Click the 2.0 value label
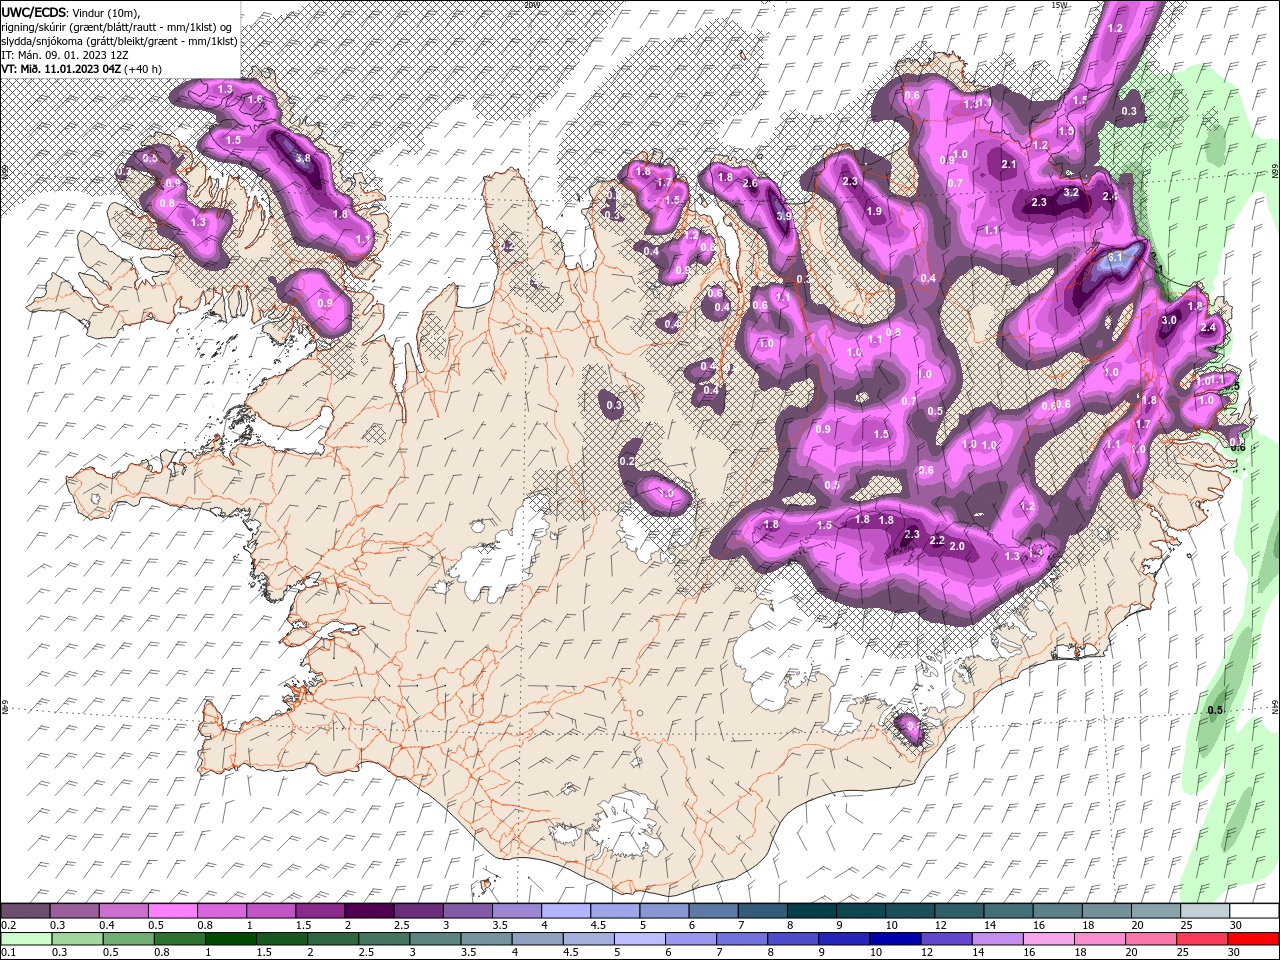This screenshot has width=1280, height=960. click(957, 546)
